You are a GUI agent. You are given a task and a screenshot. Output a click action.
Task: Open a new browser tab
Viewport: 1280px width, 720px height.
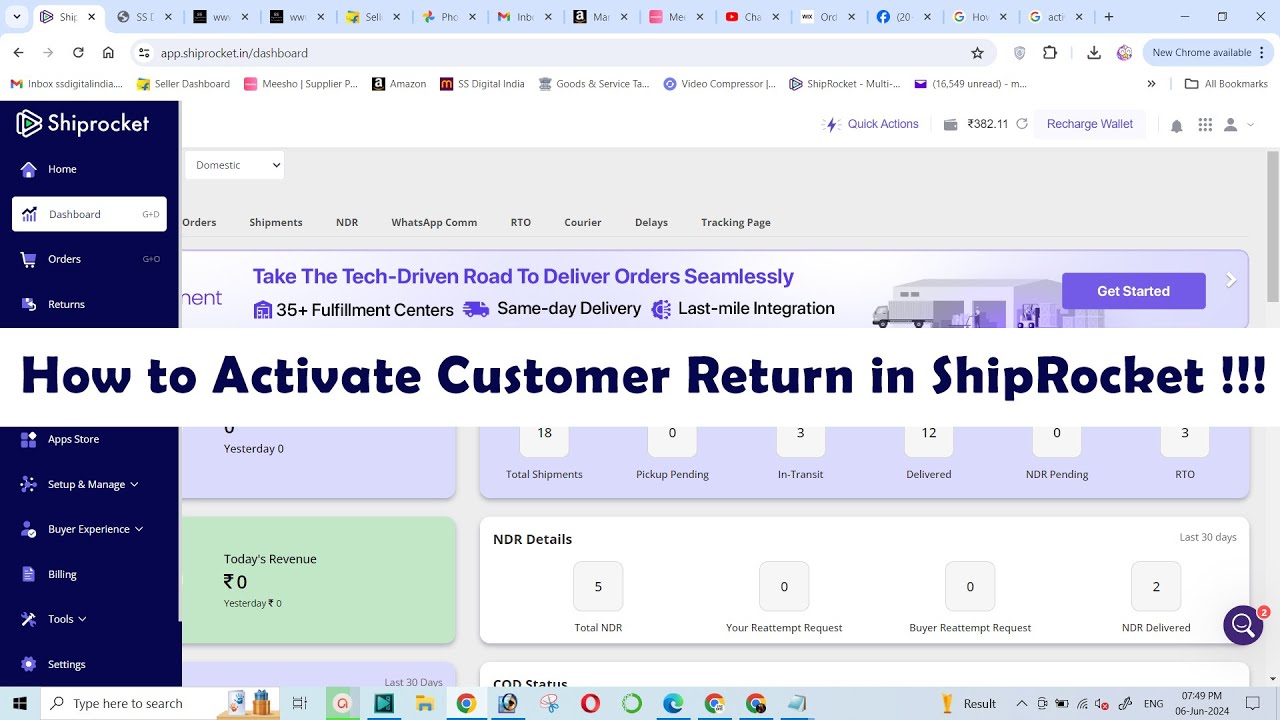click(x=1109, y=17)
